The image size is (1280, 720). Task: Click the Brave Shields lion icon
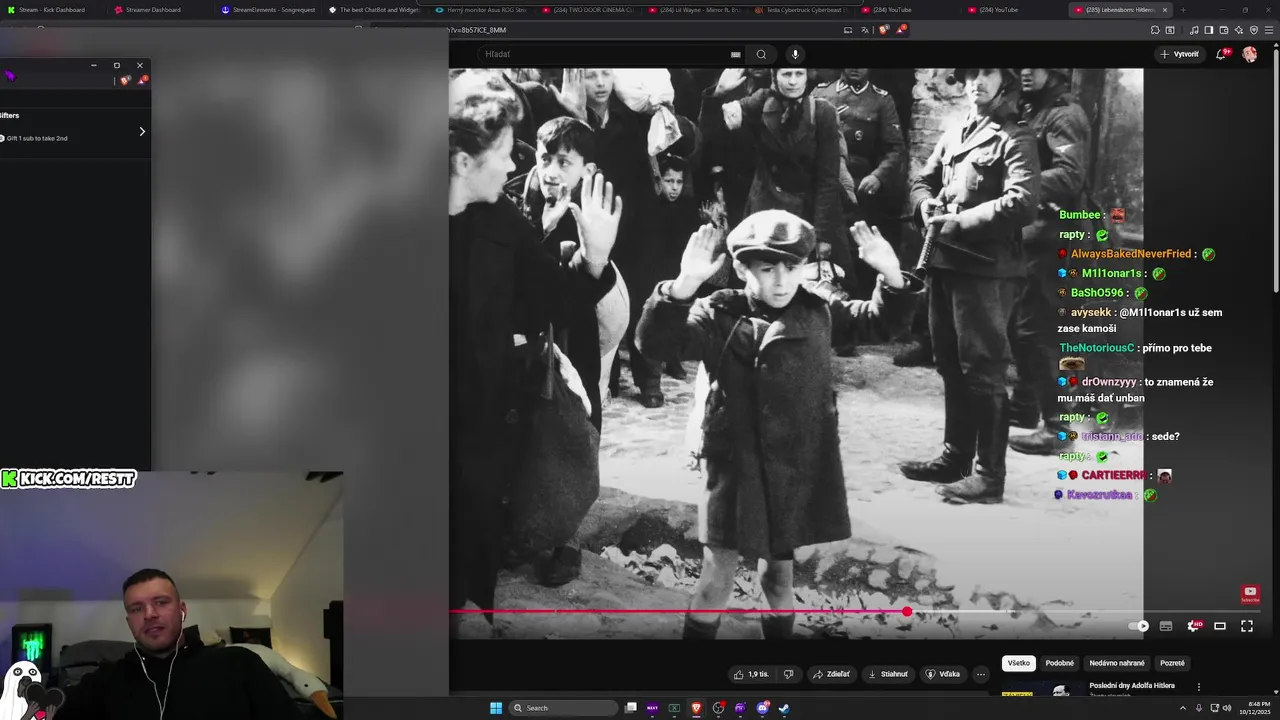coord(884,30)
